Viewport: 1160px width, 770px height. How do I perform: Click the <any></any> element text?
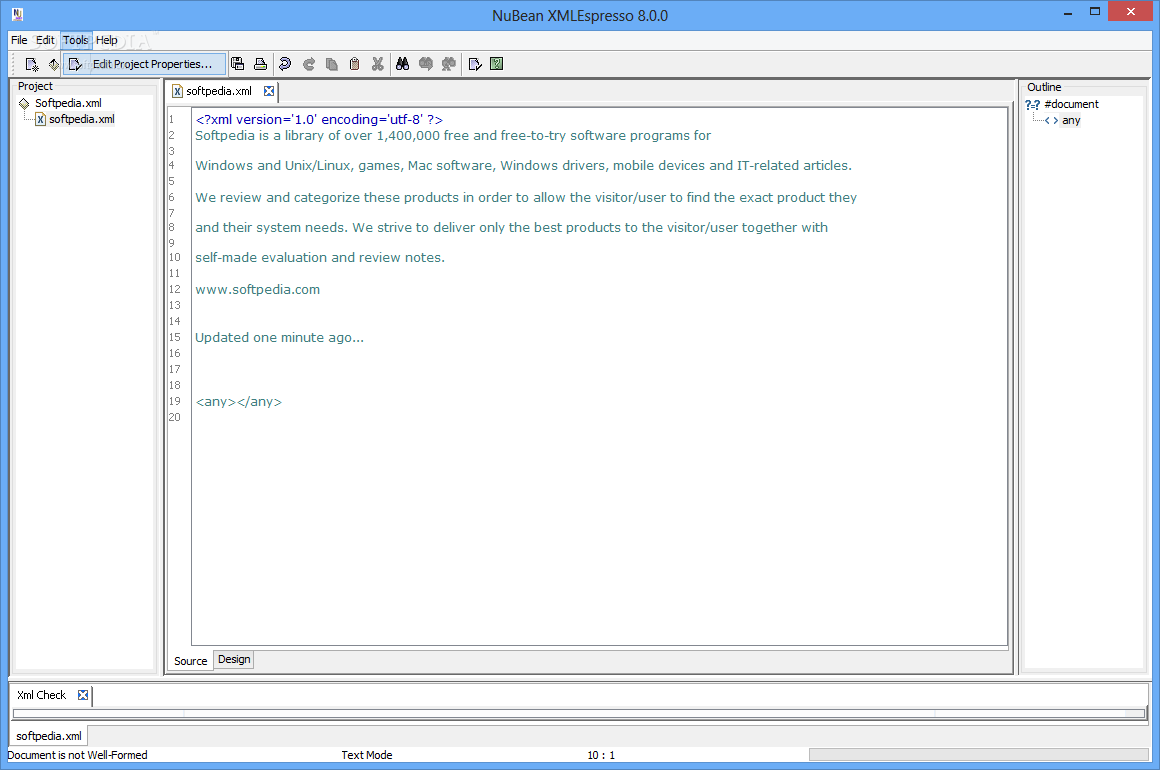(238, 402)
